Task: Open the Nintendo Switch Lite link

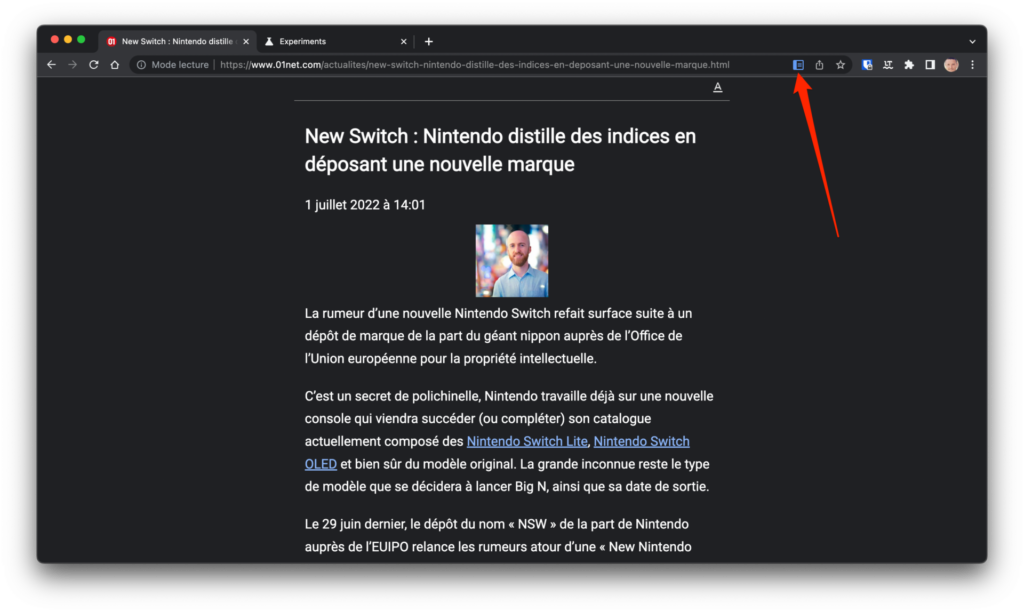Action: pos(527,442)
